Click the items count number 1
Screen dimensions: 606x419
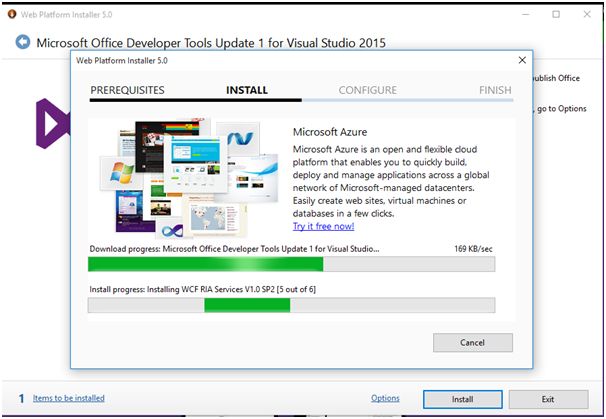[x=22, y=399]
